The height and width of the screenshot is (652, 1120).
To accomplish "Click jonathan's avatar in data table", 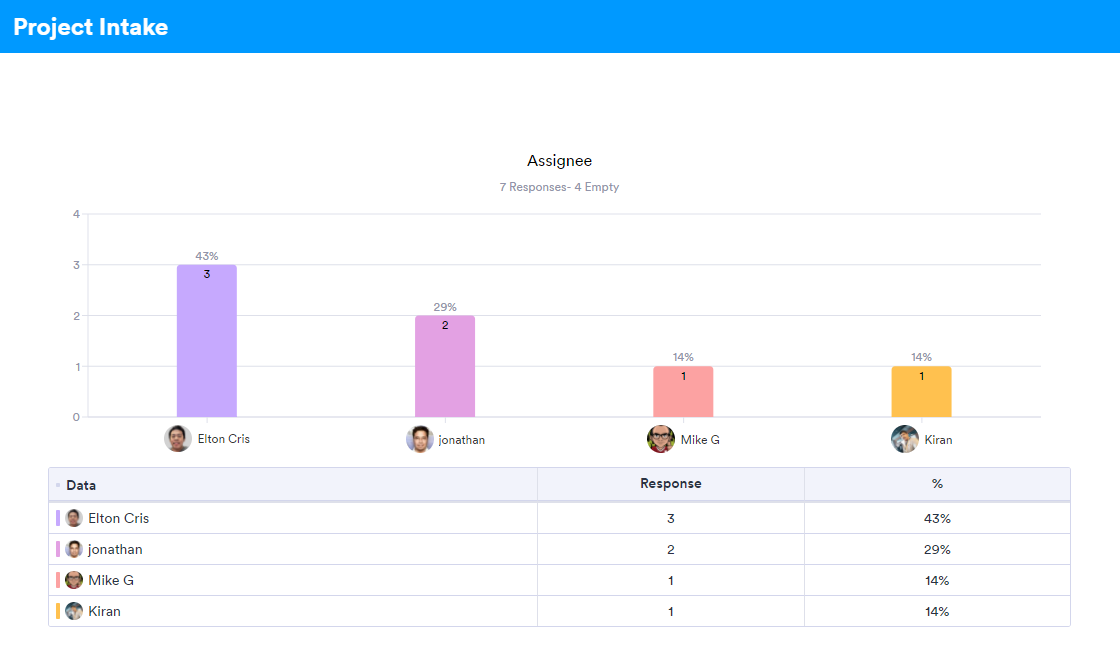I will point(74,549).
